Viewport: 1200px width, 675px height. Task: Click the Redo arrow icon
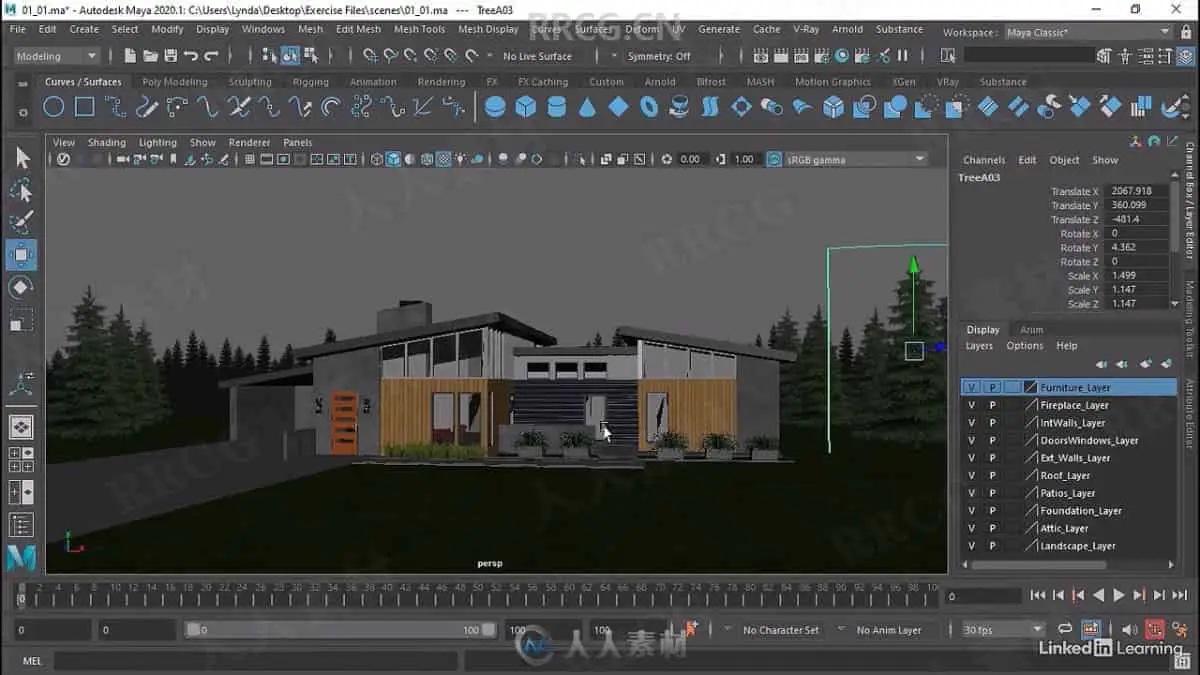211,56
